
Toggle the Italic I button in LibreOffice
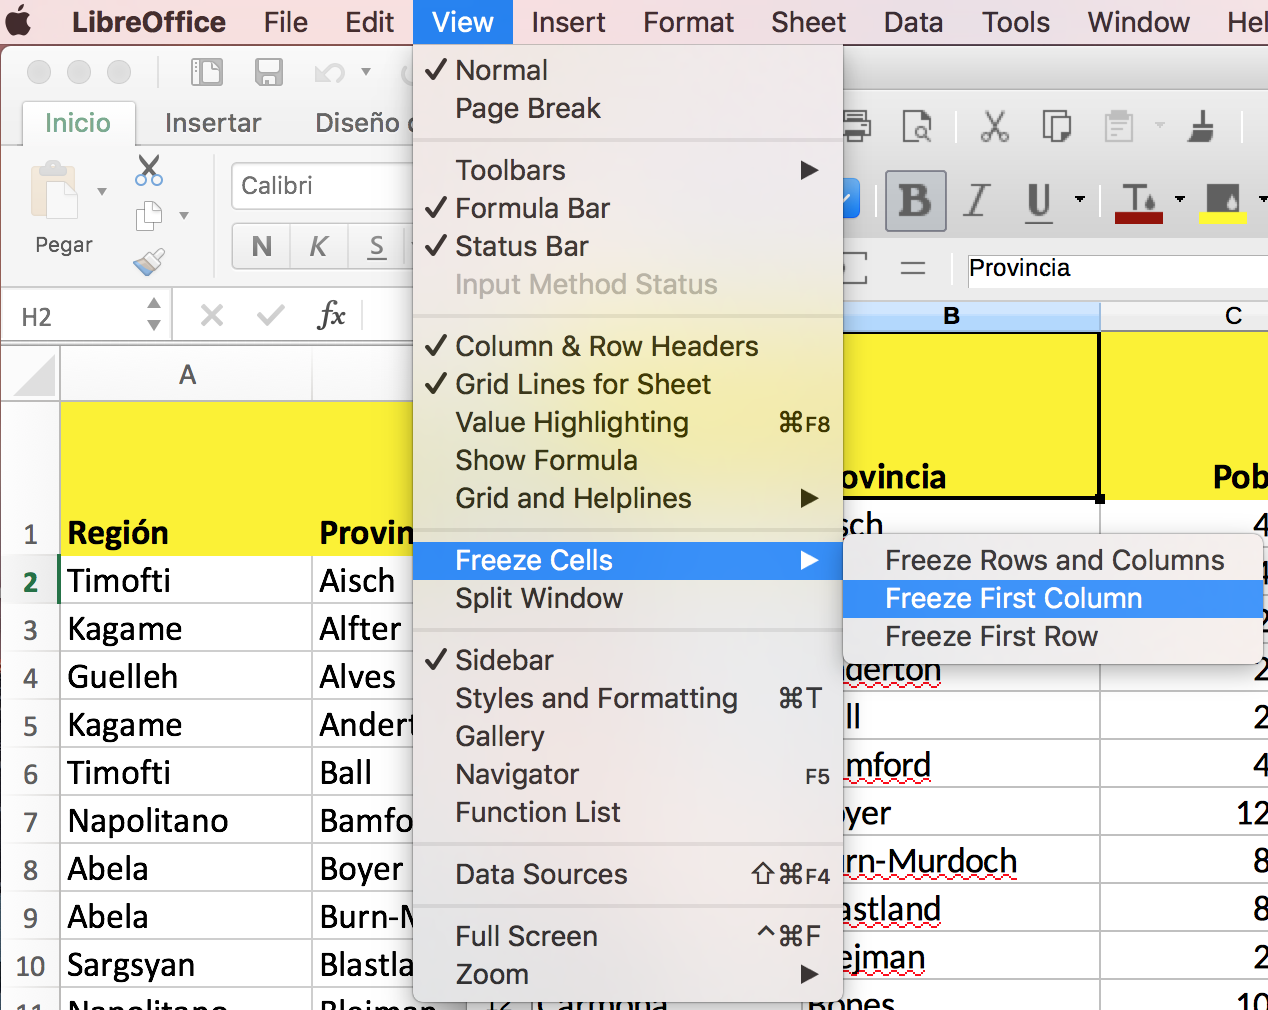[977, 201]
